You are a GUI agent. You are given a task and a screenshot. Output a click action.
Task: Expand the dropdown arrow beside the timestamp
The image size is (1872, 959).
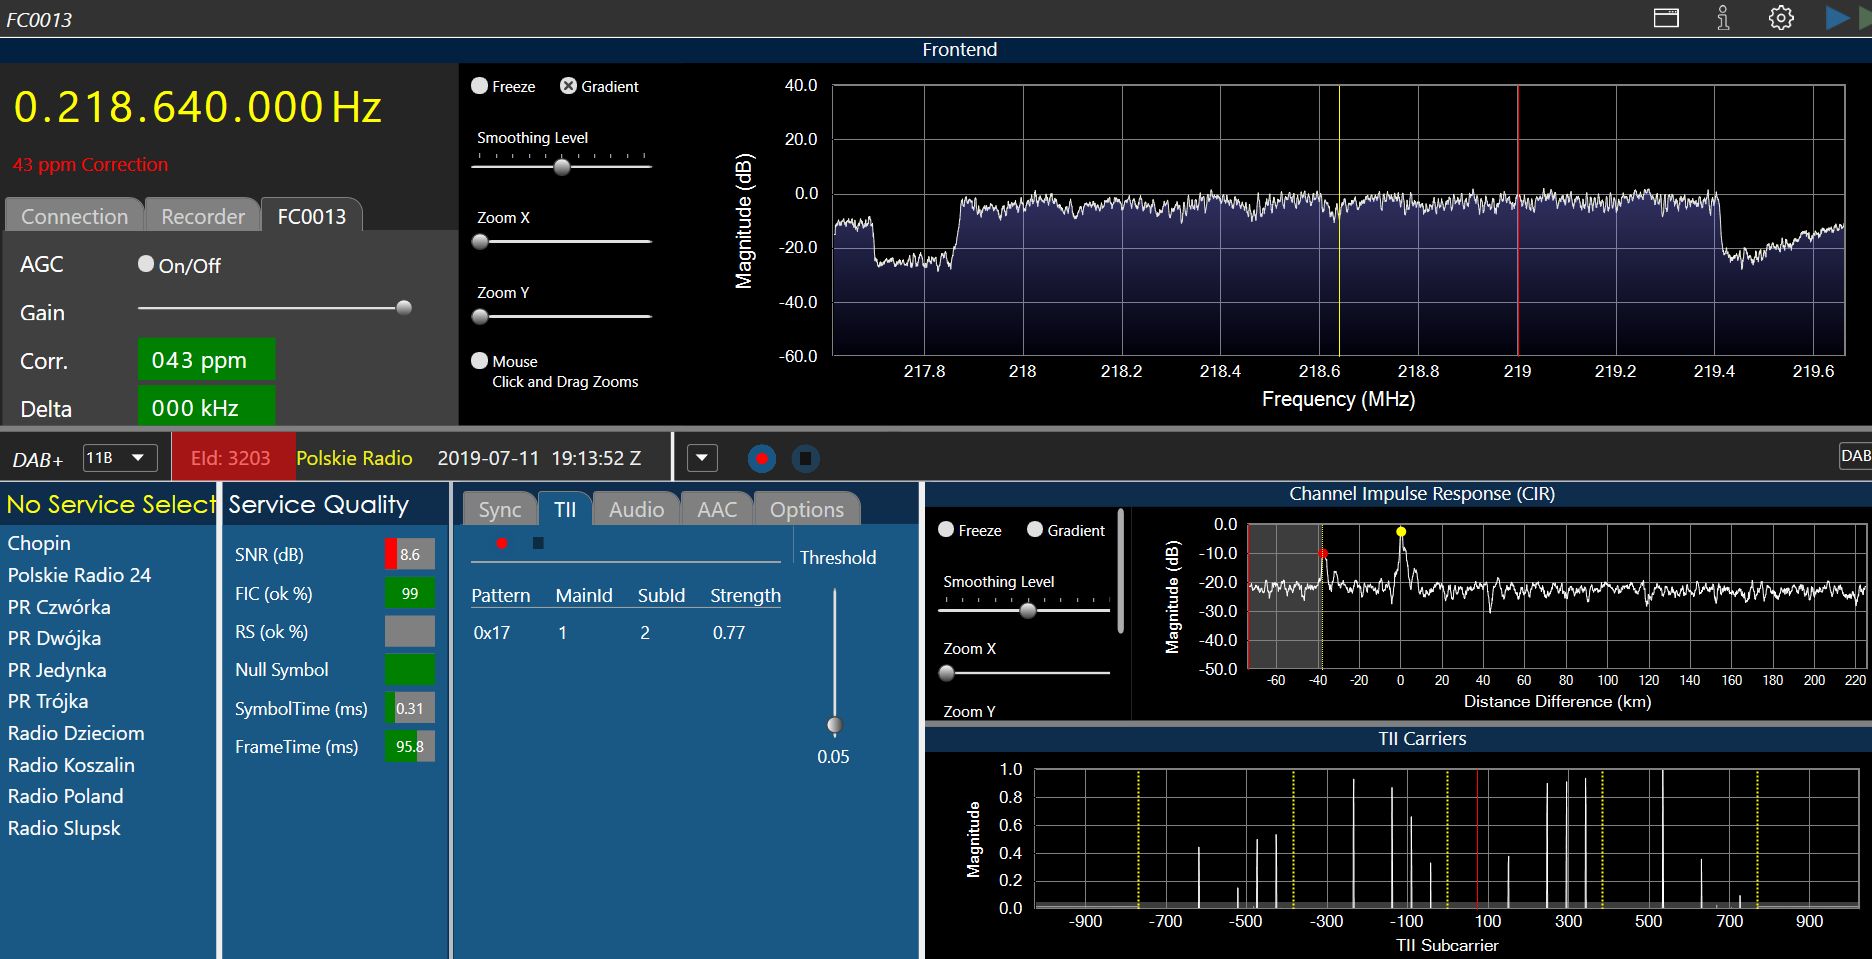(x=702, y=459)
